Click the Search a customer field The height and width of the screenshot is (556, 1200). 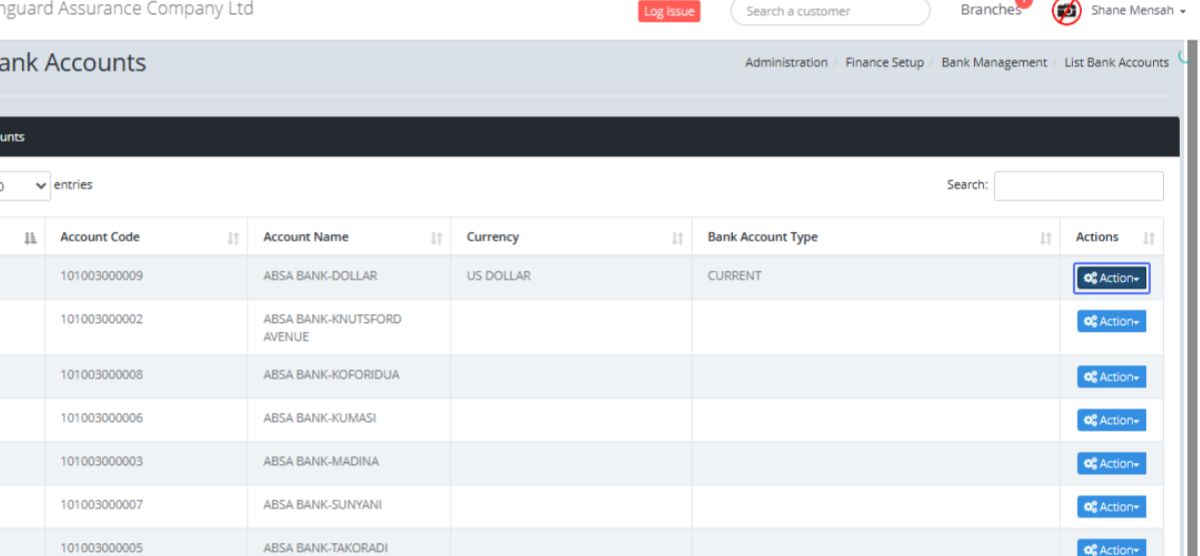click(x=830, y=12)
